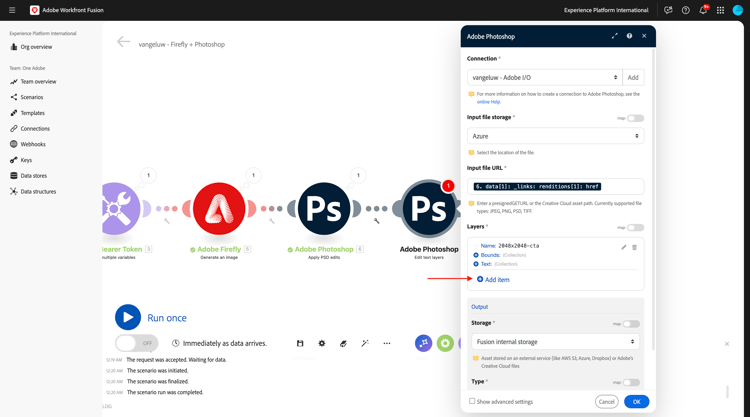This screenshot has width=750, height=417.
Task: Open the Input file storage Azure dropdown
Action: [555, 136]
